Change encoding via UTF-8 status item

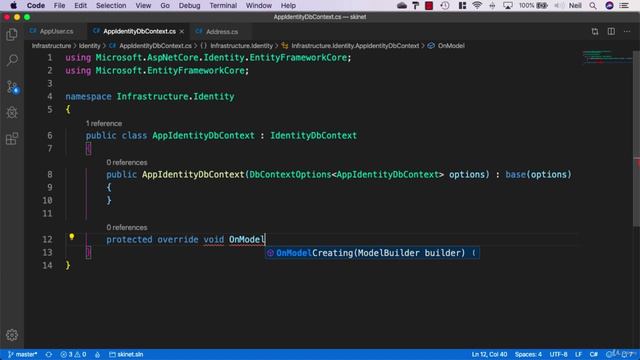click(558, 354)
